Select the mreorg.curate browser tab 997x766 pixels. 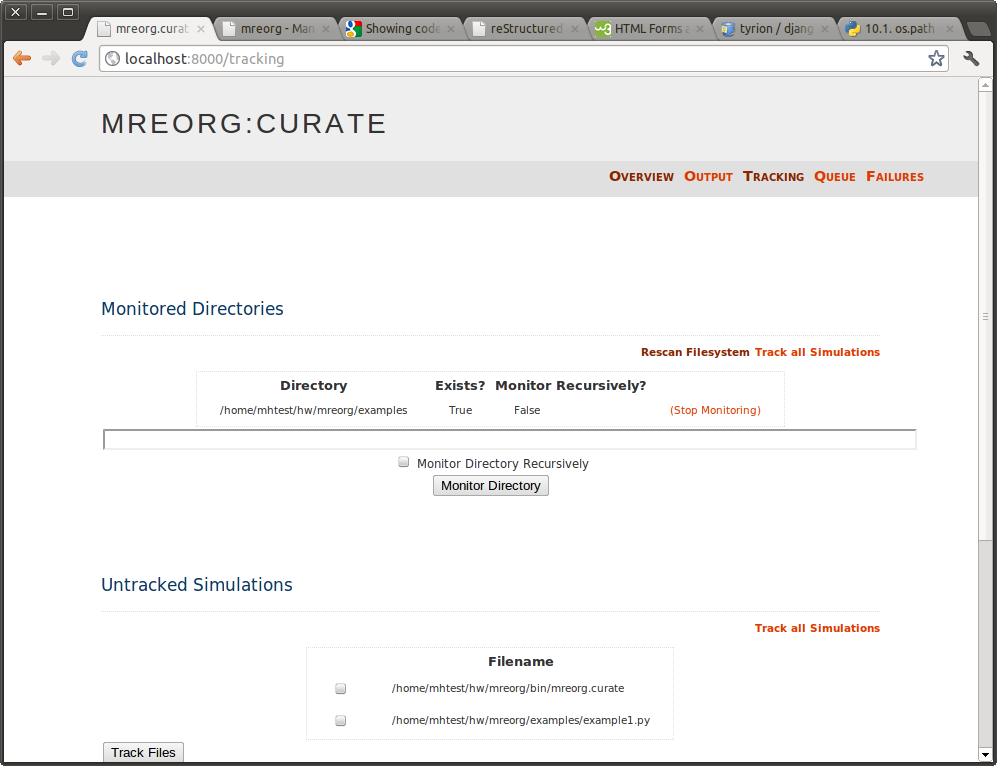(151, 29)
